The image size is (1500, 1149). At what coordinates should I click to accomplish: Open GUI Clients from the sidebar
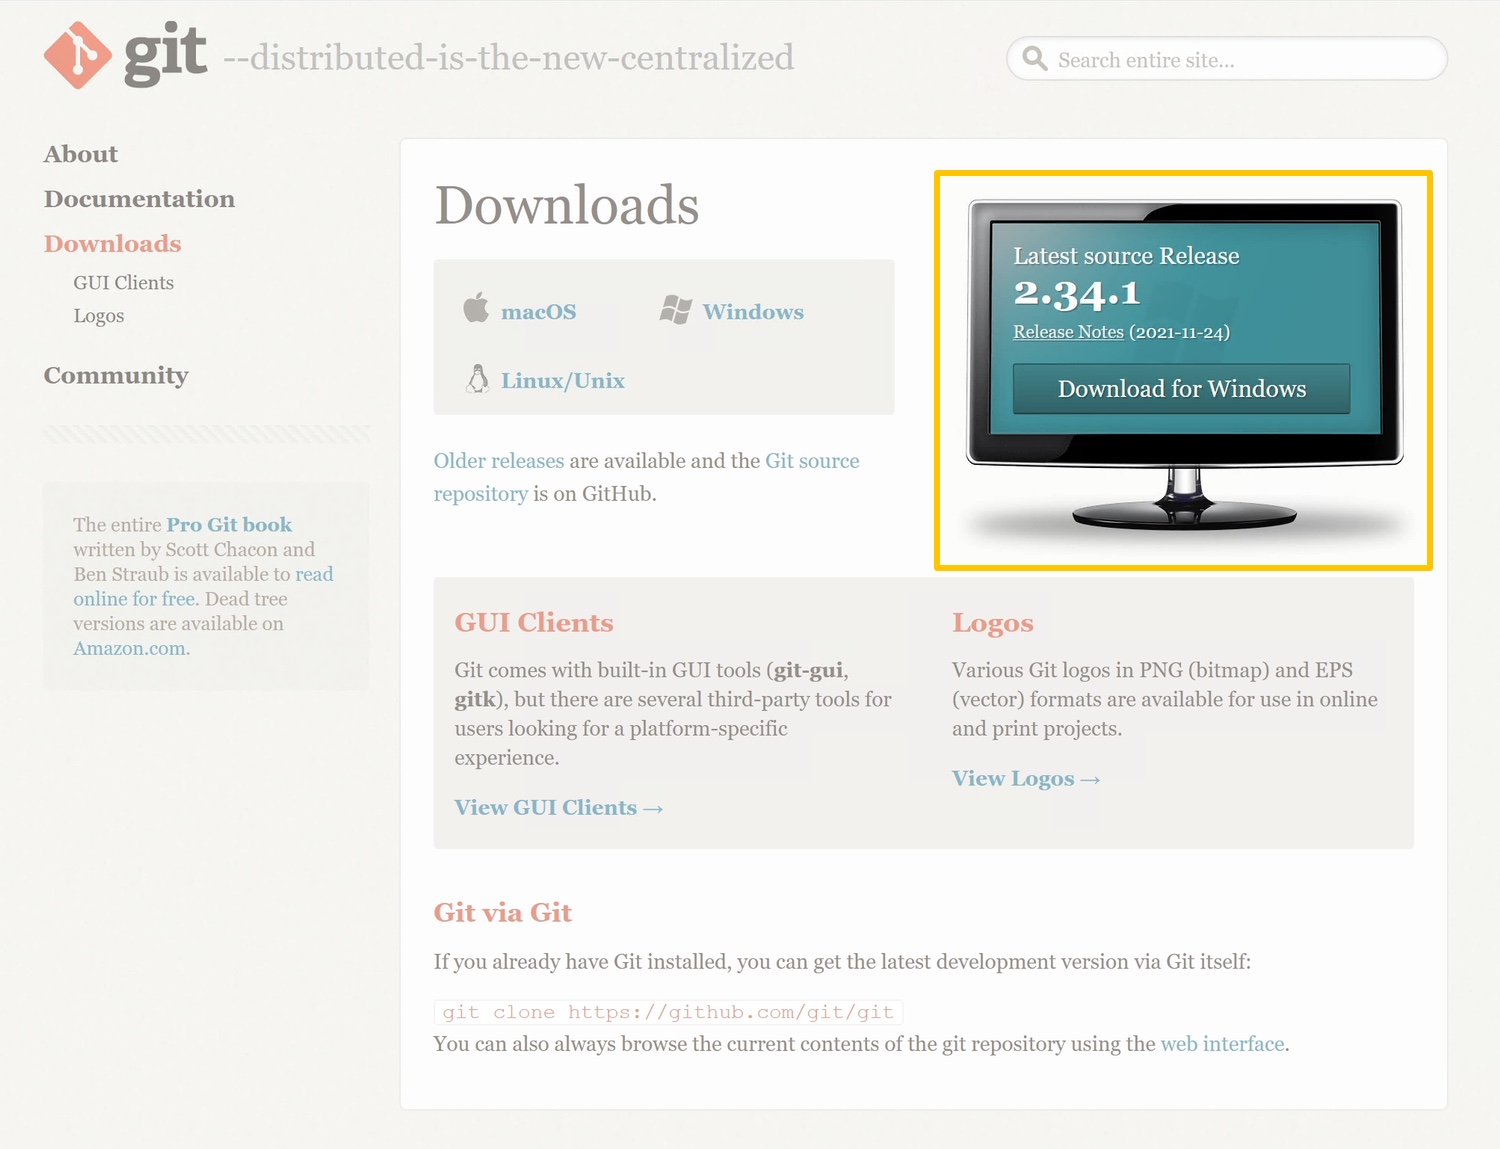123,282
